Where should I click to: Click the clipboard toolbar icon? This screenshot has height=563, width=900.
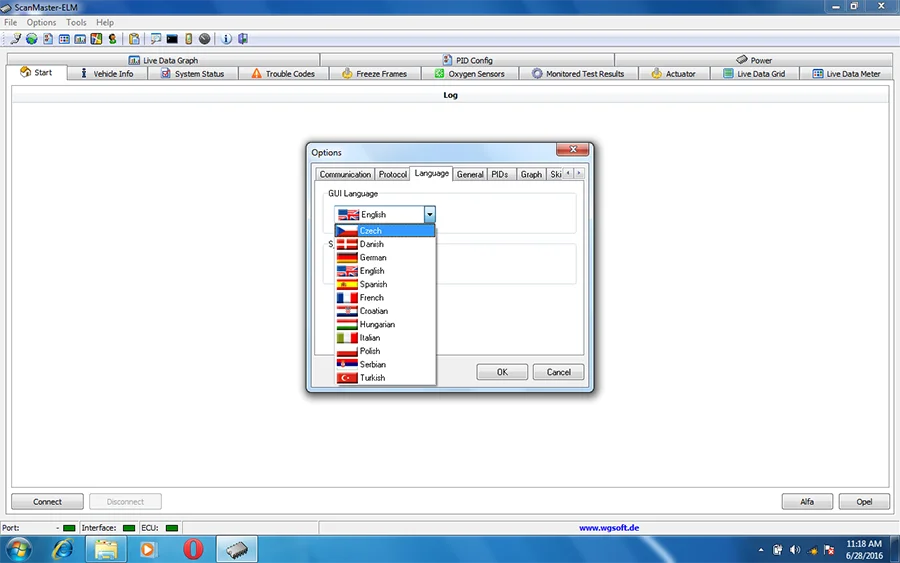[134, 39]
